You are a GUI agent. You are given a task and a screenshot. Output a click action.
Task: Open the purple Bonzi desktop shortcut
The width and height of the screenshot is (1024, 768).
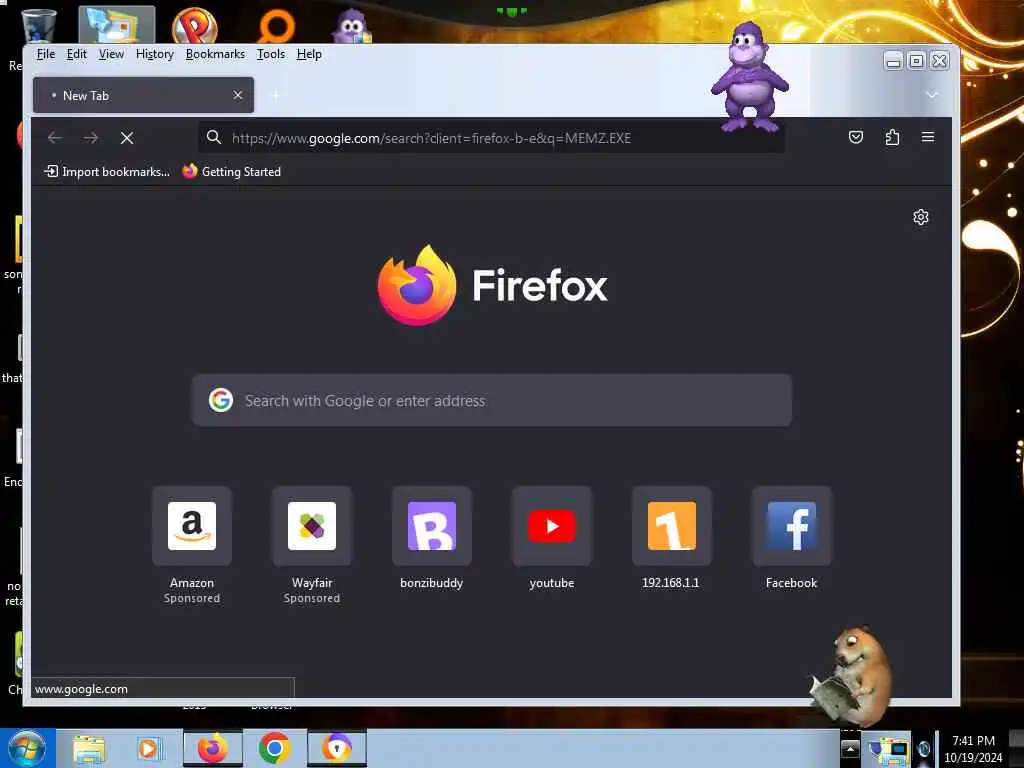click(351, 26)
